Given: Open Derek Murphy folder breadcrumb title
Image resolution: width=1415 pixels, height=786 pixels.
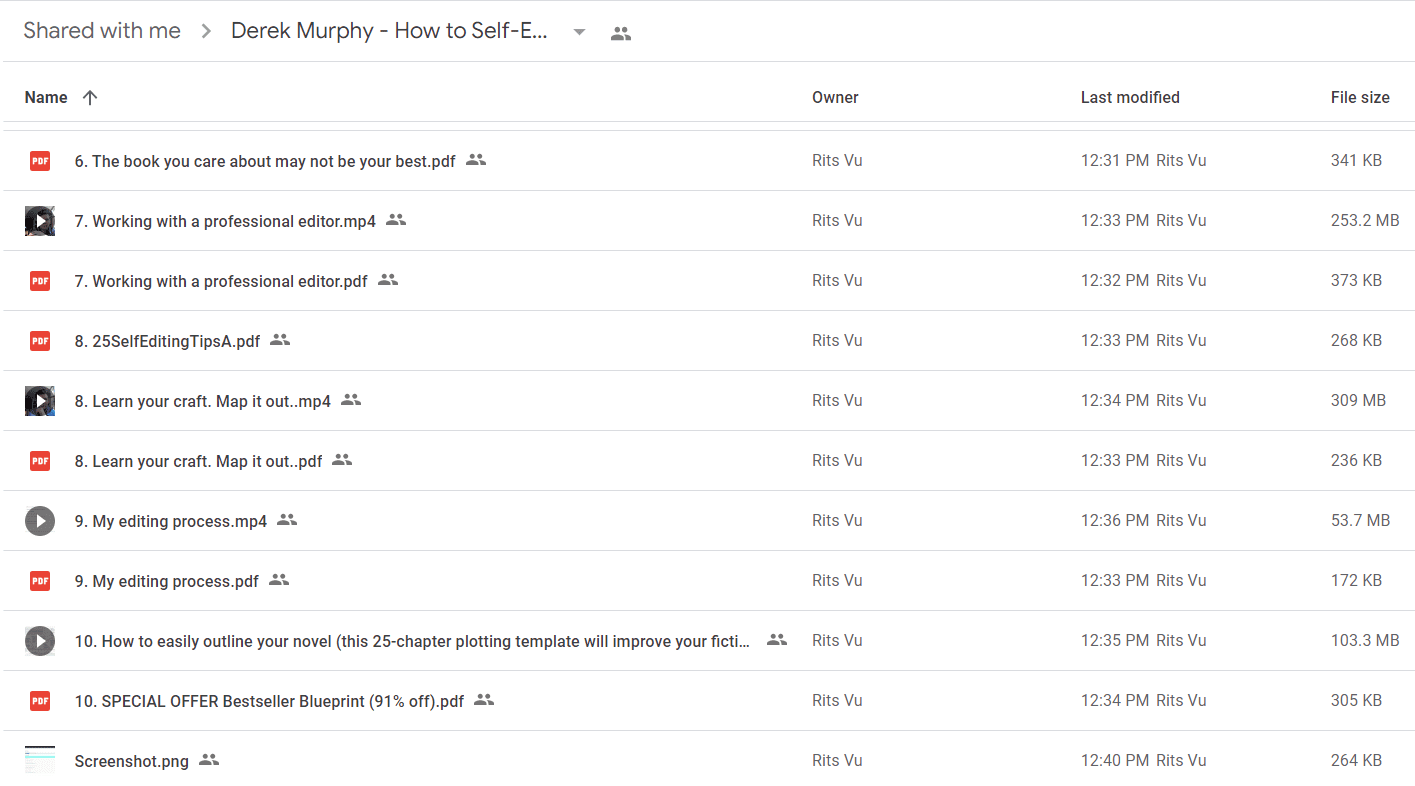Looking at the screenshot, I should click(x=389, y=31).
